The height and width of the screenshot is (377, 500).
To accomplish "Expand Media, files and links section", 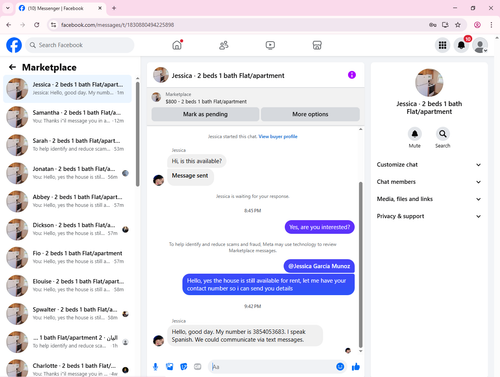I will [429, 199].
